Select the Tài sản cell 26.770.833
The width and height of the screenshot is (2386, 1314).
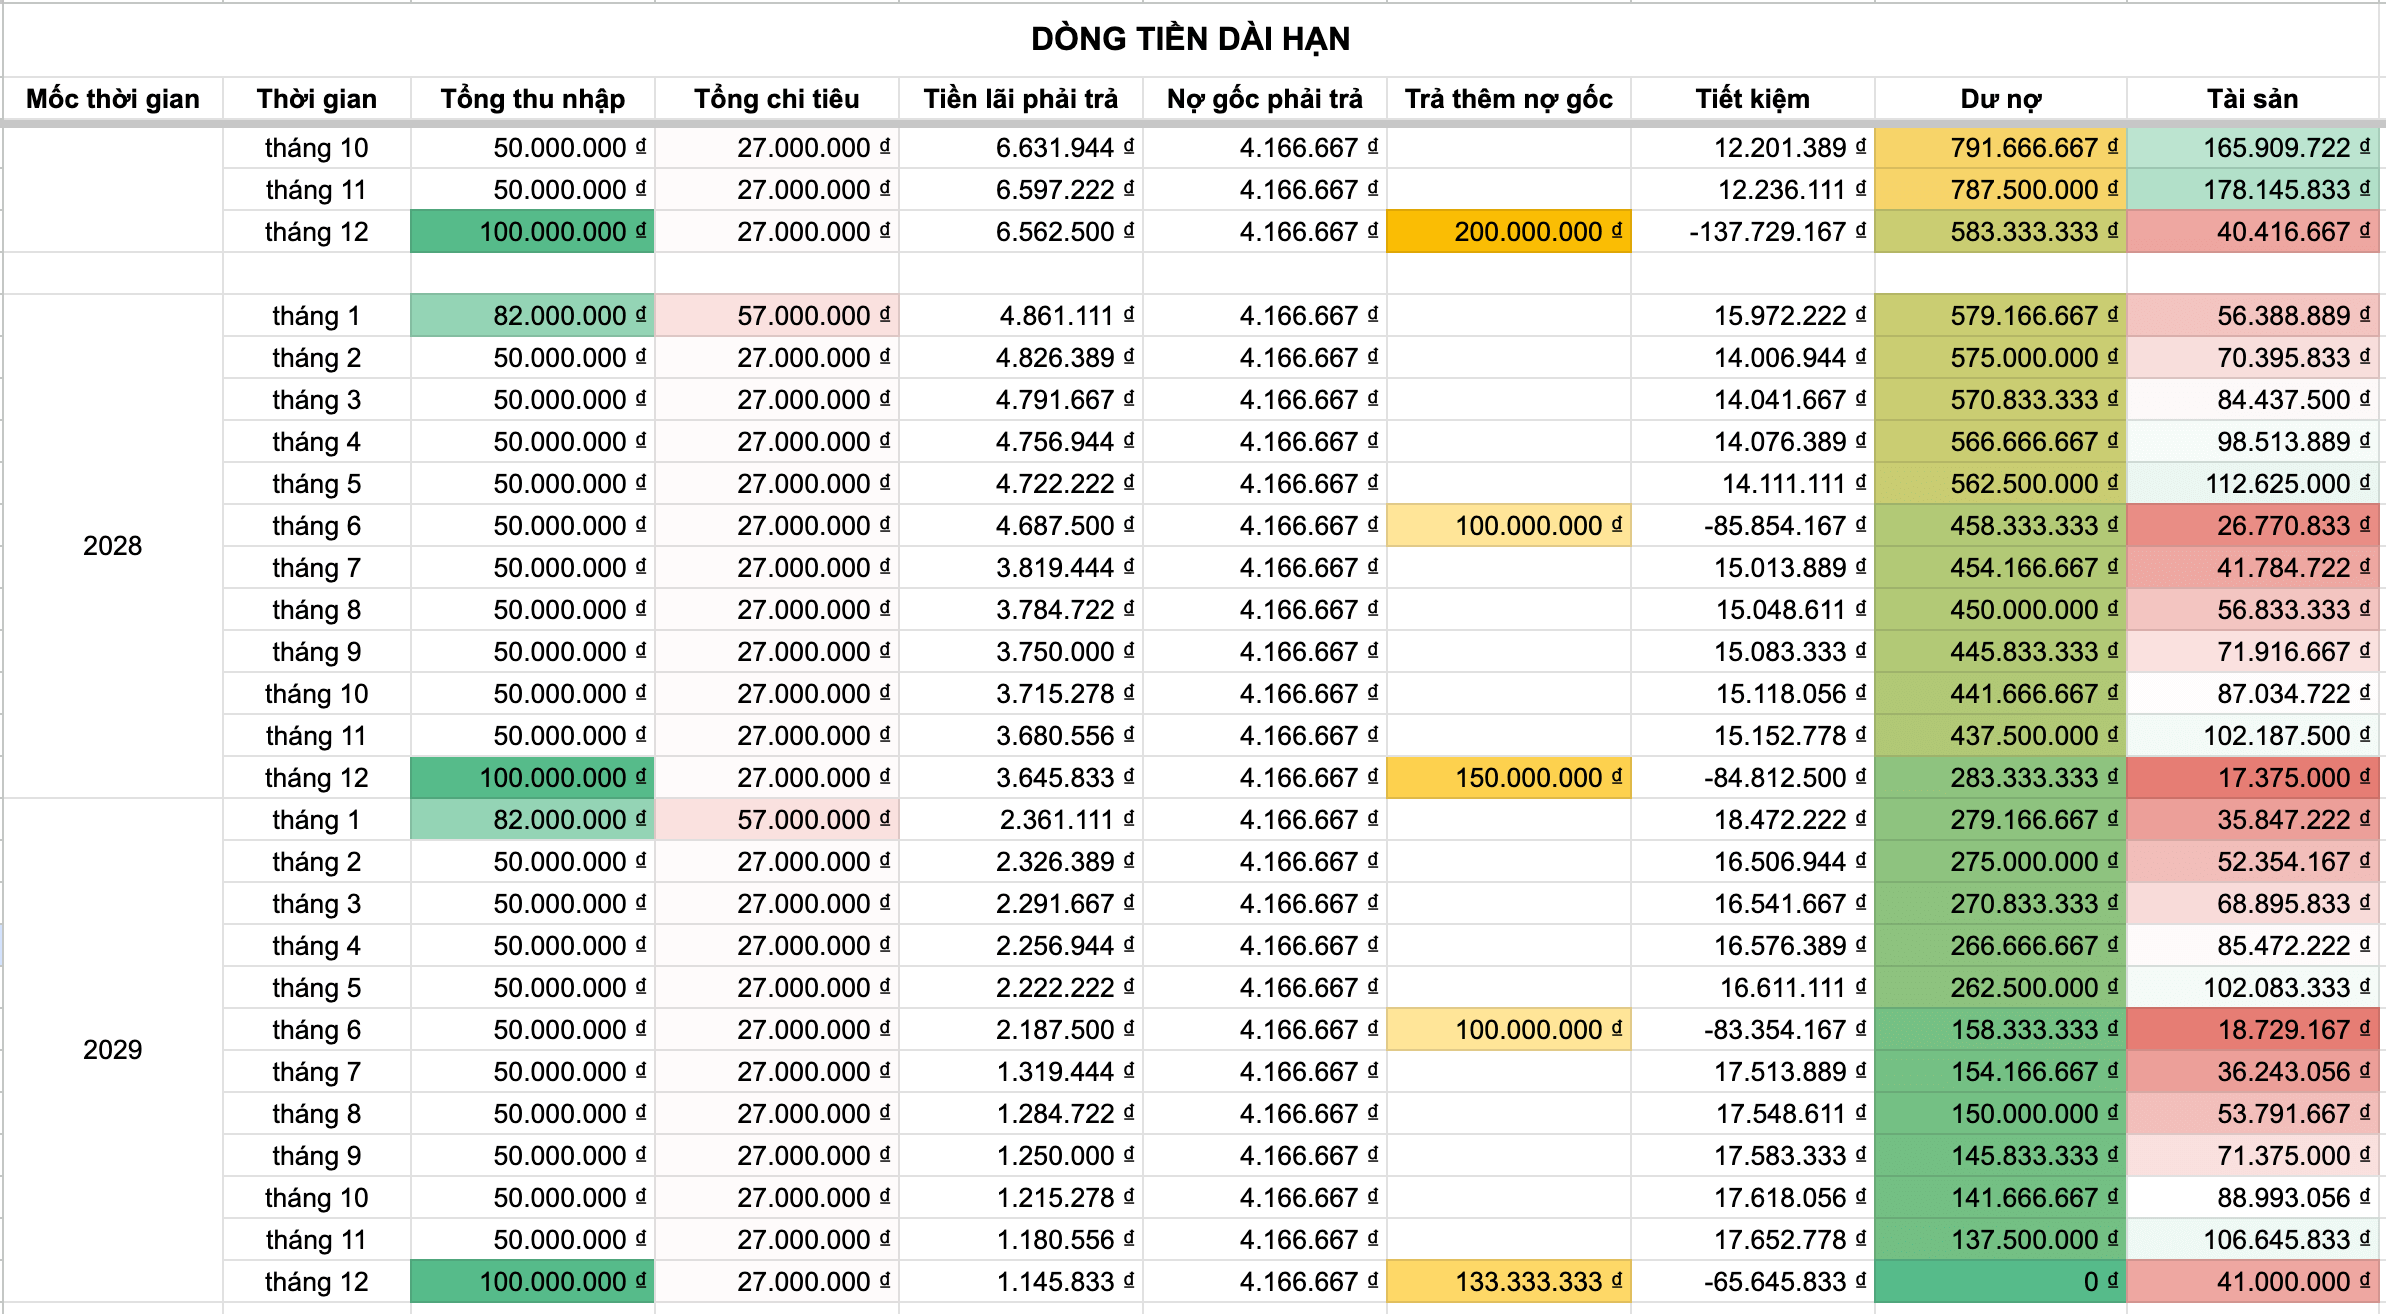point(2253,526)
